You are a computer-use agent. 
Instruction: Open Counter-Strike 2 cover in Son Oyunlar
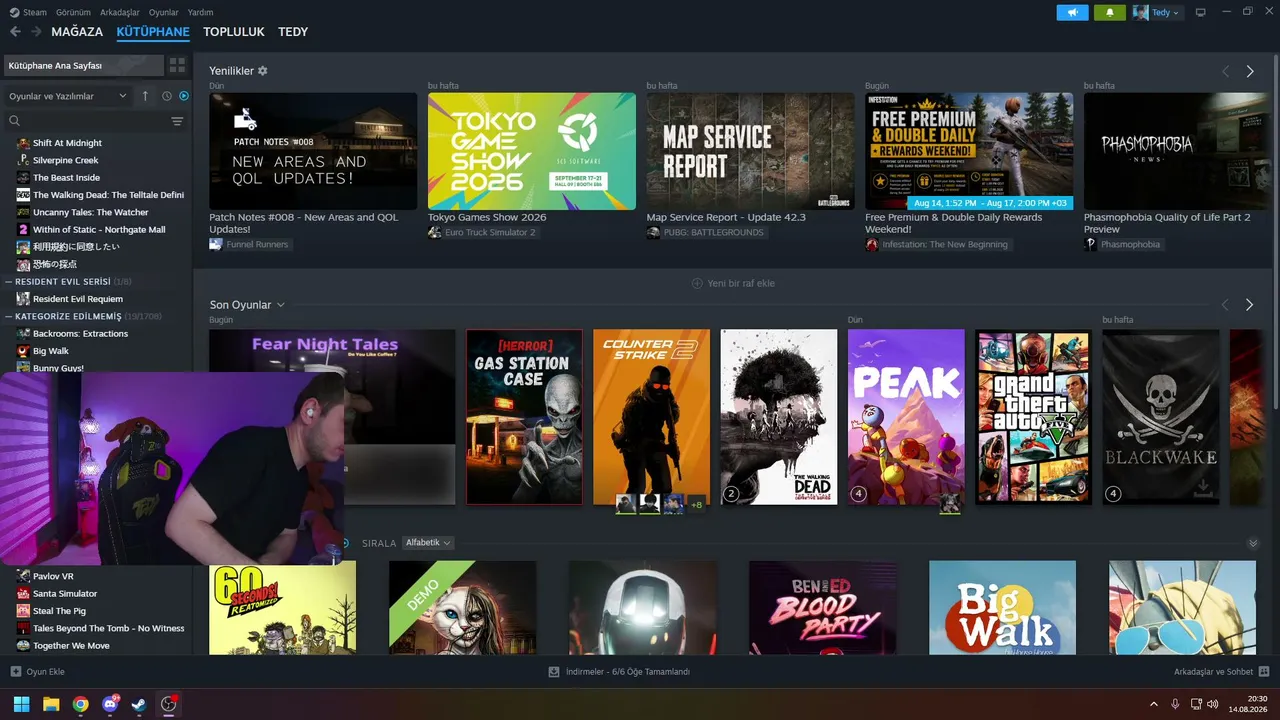(x=651, y=417)
